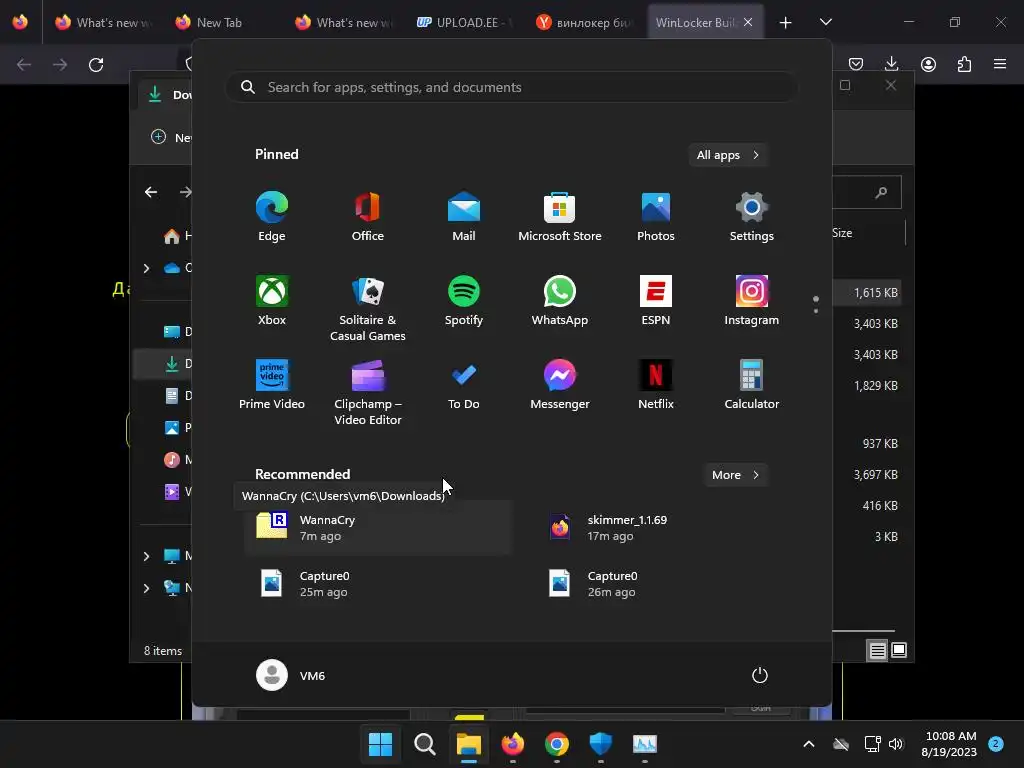
Task: Open a new Firefox tab
Action: [x=786, y=23]
